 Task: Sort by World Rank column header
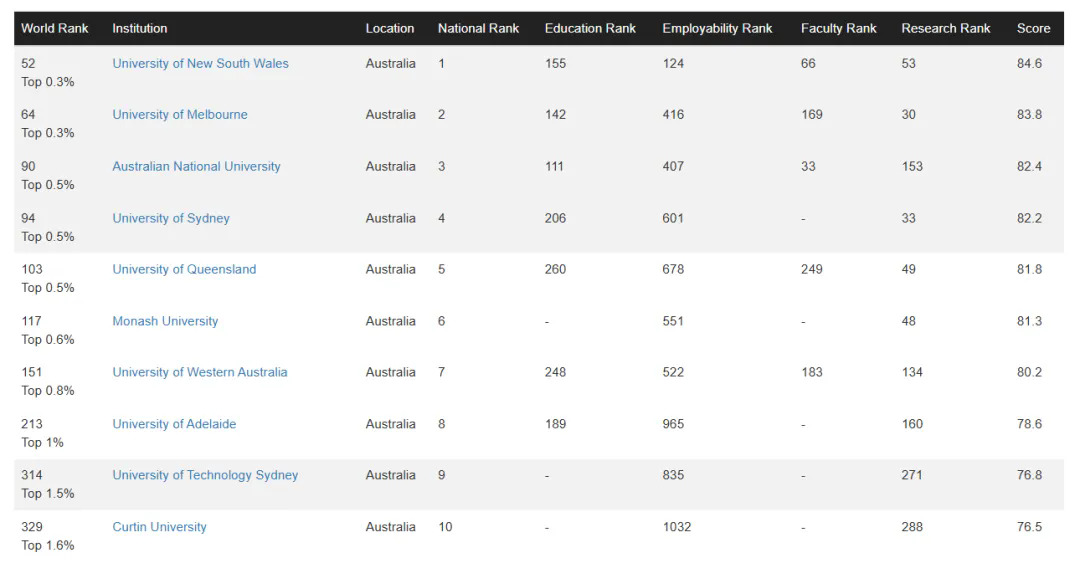coord(55,28)
